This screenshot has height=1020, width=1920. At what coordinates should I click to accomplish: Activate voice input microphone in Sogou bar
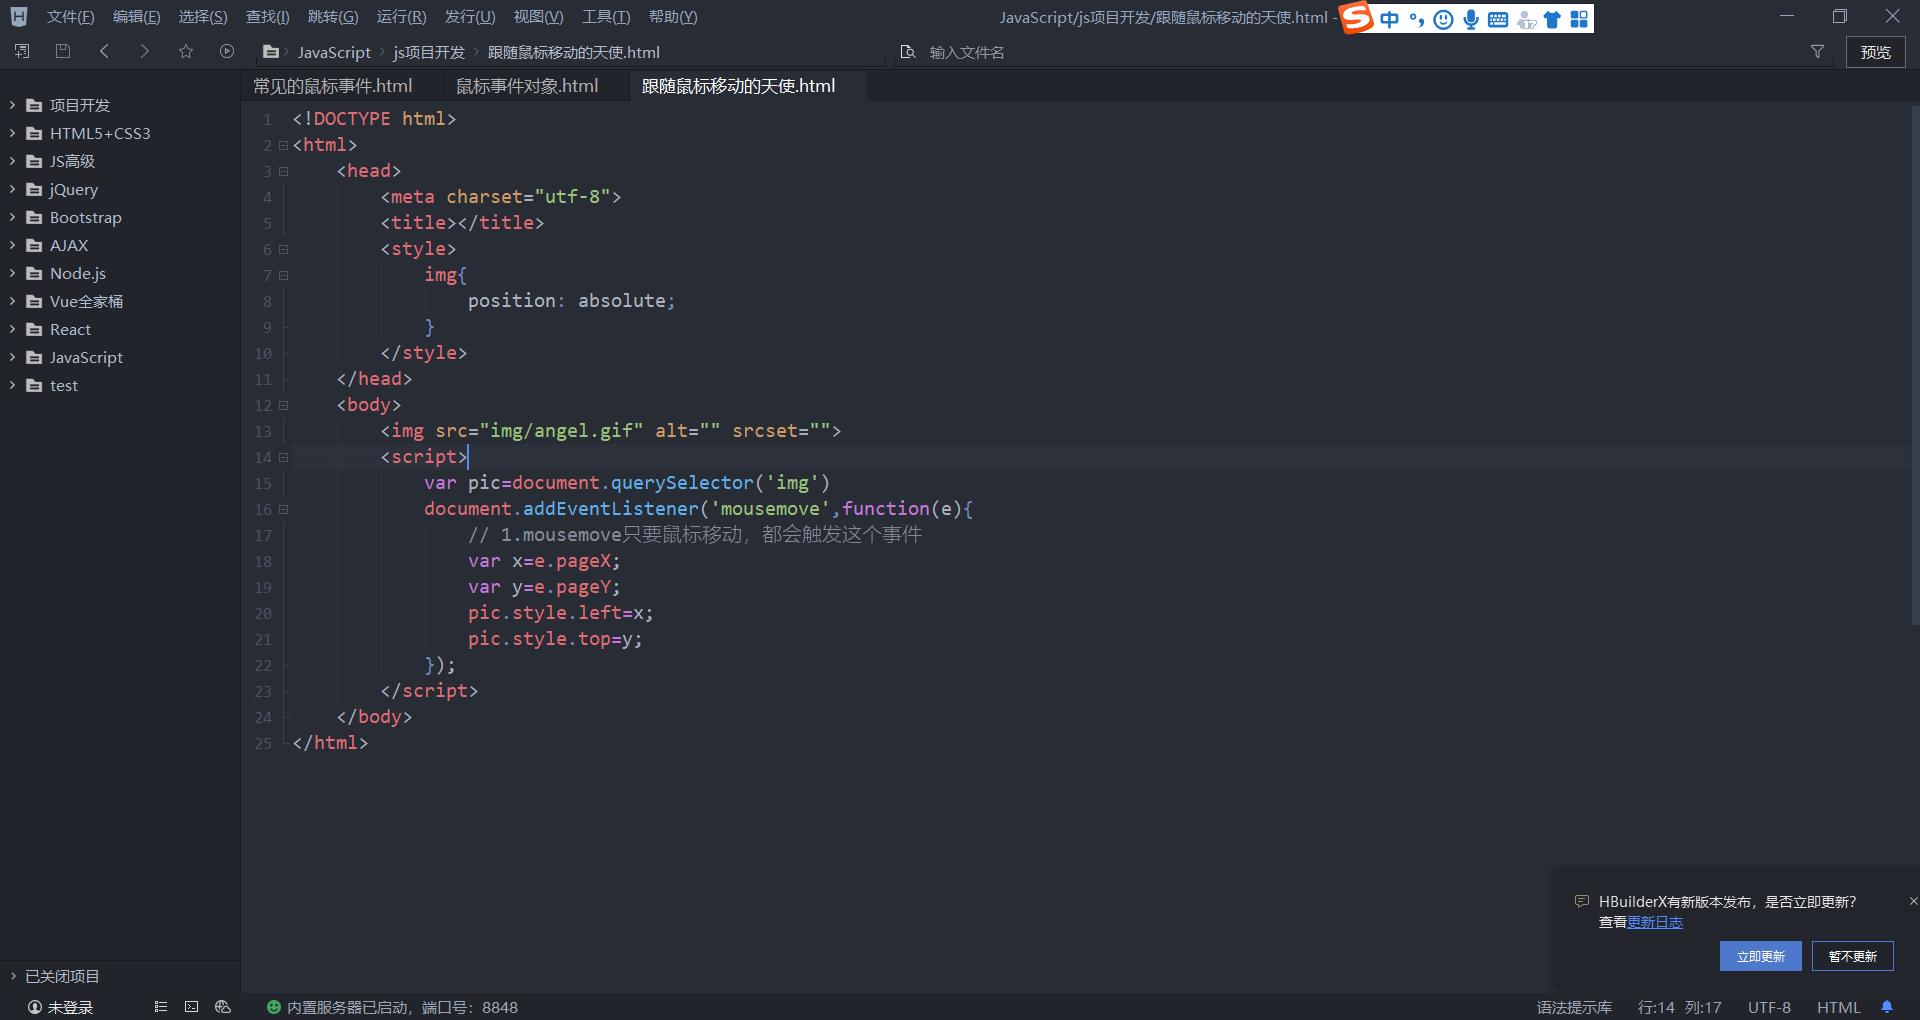[1470, 19]
